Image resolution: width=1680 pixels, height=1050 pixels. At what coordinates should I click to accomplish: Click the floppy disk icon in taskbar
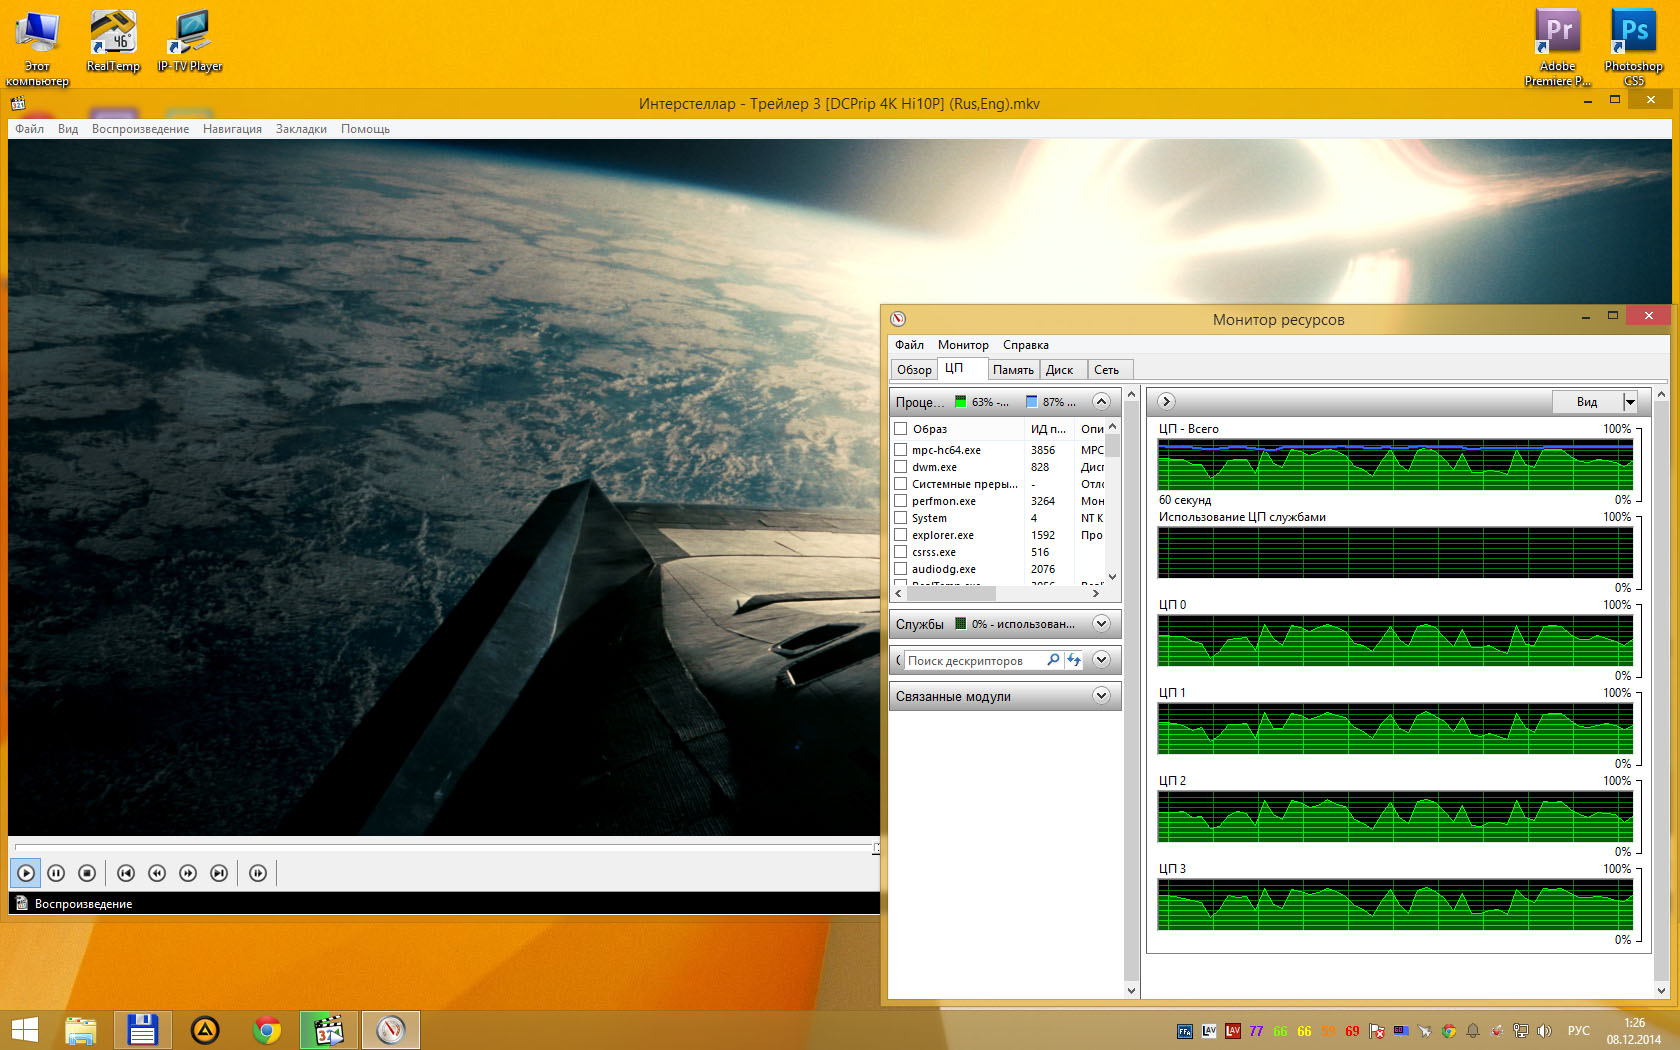[142, 1030]
